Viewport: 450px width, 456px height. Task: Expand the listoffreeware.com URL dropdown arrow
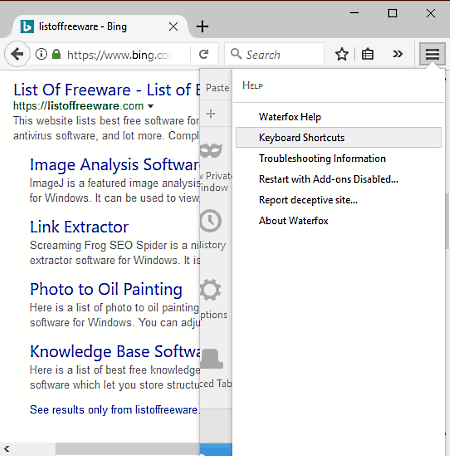click(151, 106)
